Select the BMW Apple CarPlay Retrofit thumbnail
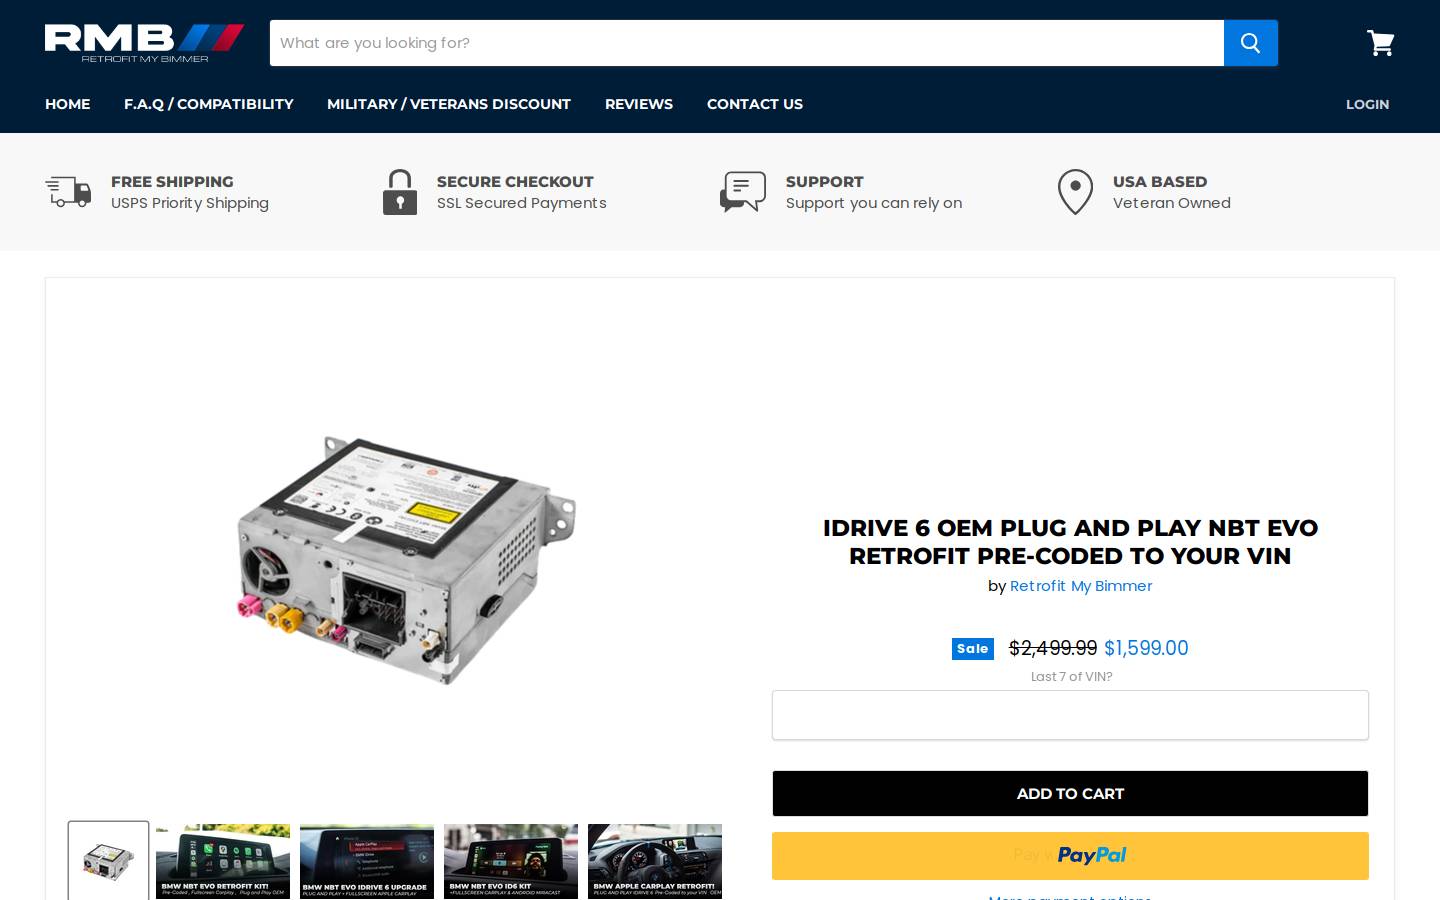This screenshot has width=1440, height=900. click(x=655, y=861)
